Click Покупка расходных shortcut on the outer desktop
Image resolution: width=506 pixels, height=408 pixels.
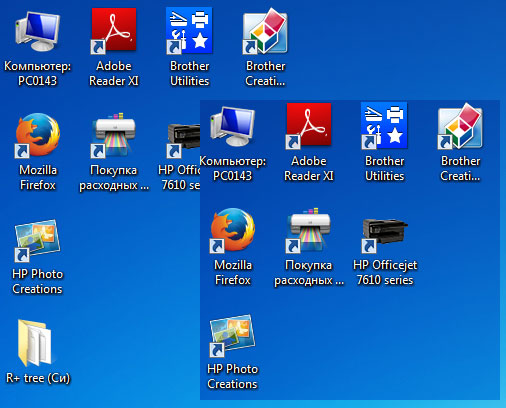(x=114, y=135)
